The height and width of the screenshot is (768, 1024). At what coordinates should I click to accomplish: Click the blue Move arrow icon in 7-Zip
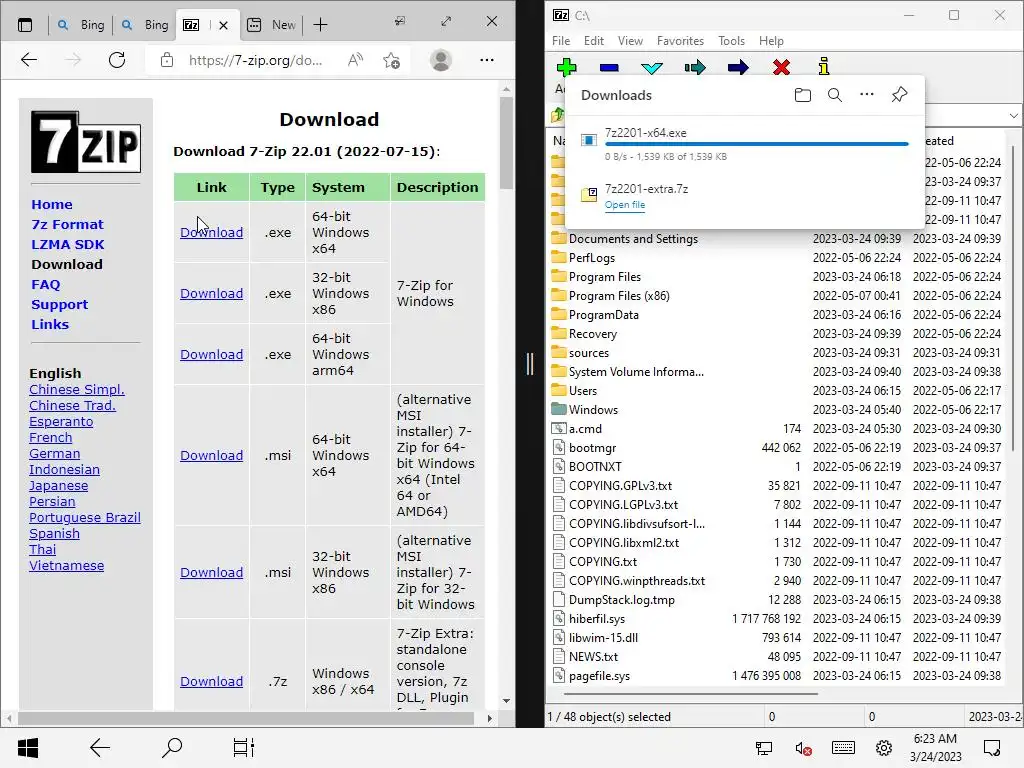point(738,67)
